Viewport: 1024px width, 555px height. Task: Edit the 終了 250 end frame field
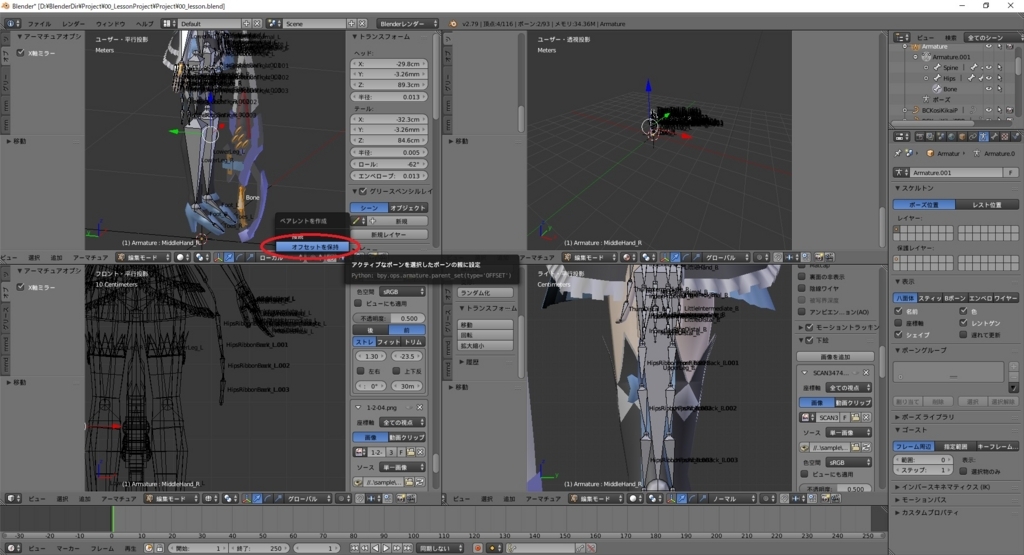point(259,548)
